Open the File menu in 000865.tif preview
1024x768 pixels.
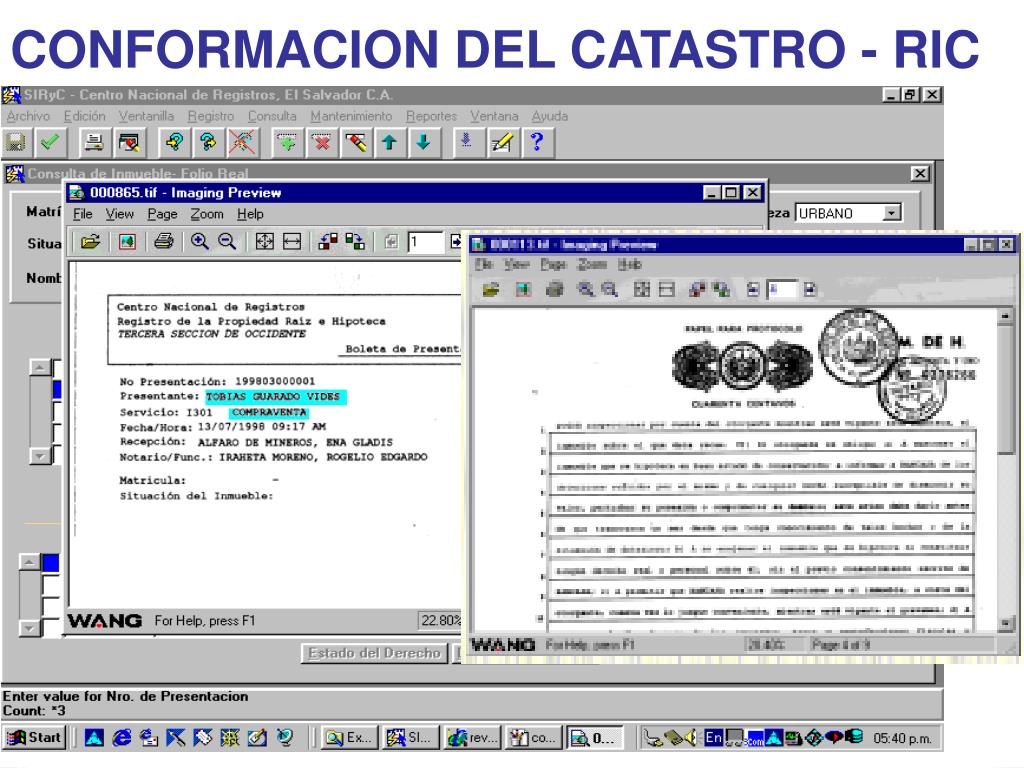82,214
